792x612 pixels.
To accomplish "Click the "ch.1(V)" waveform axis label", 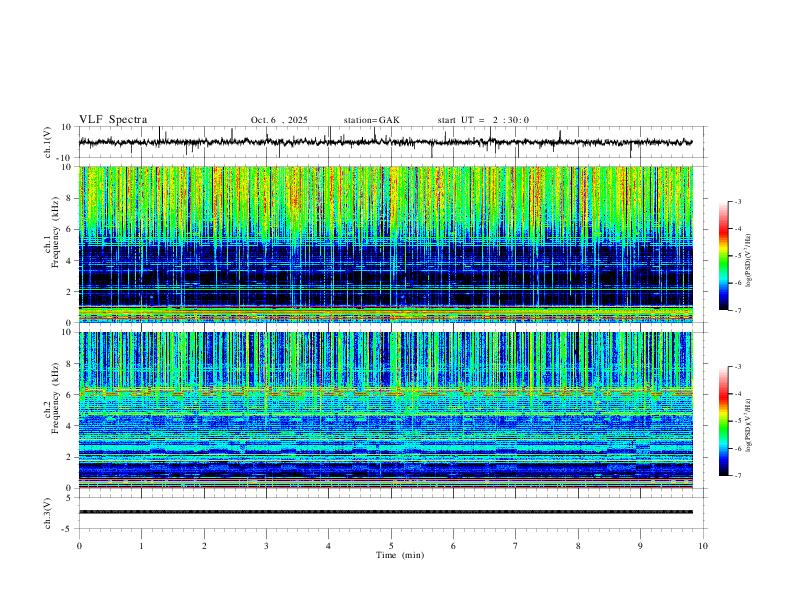I will 48,142.
